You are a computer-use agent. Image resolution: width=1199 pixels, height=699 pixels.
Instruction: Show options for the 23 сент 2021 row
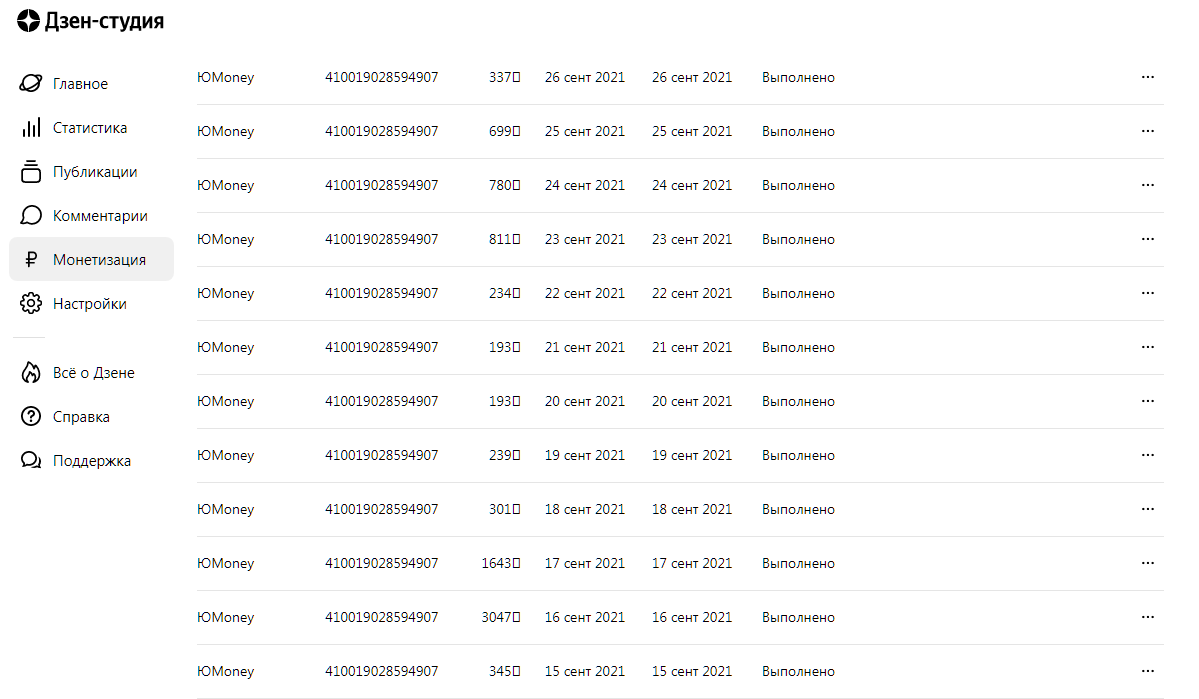1147,239
